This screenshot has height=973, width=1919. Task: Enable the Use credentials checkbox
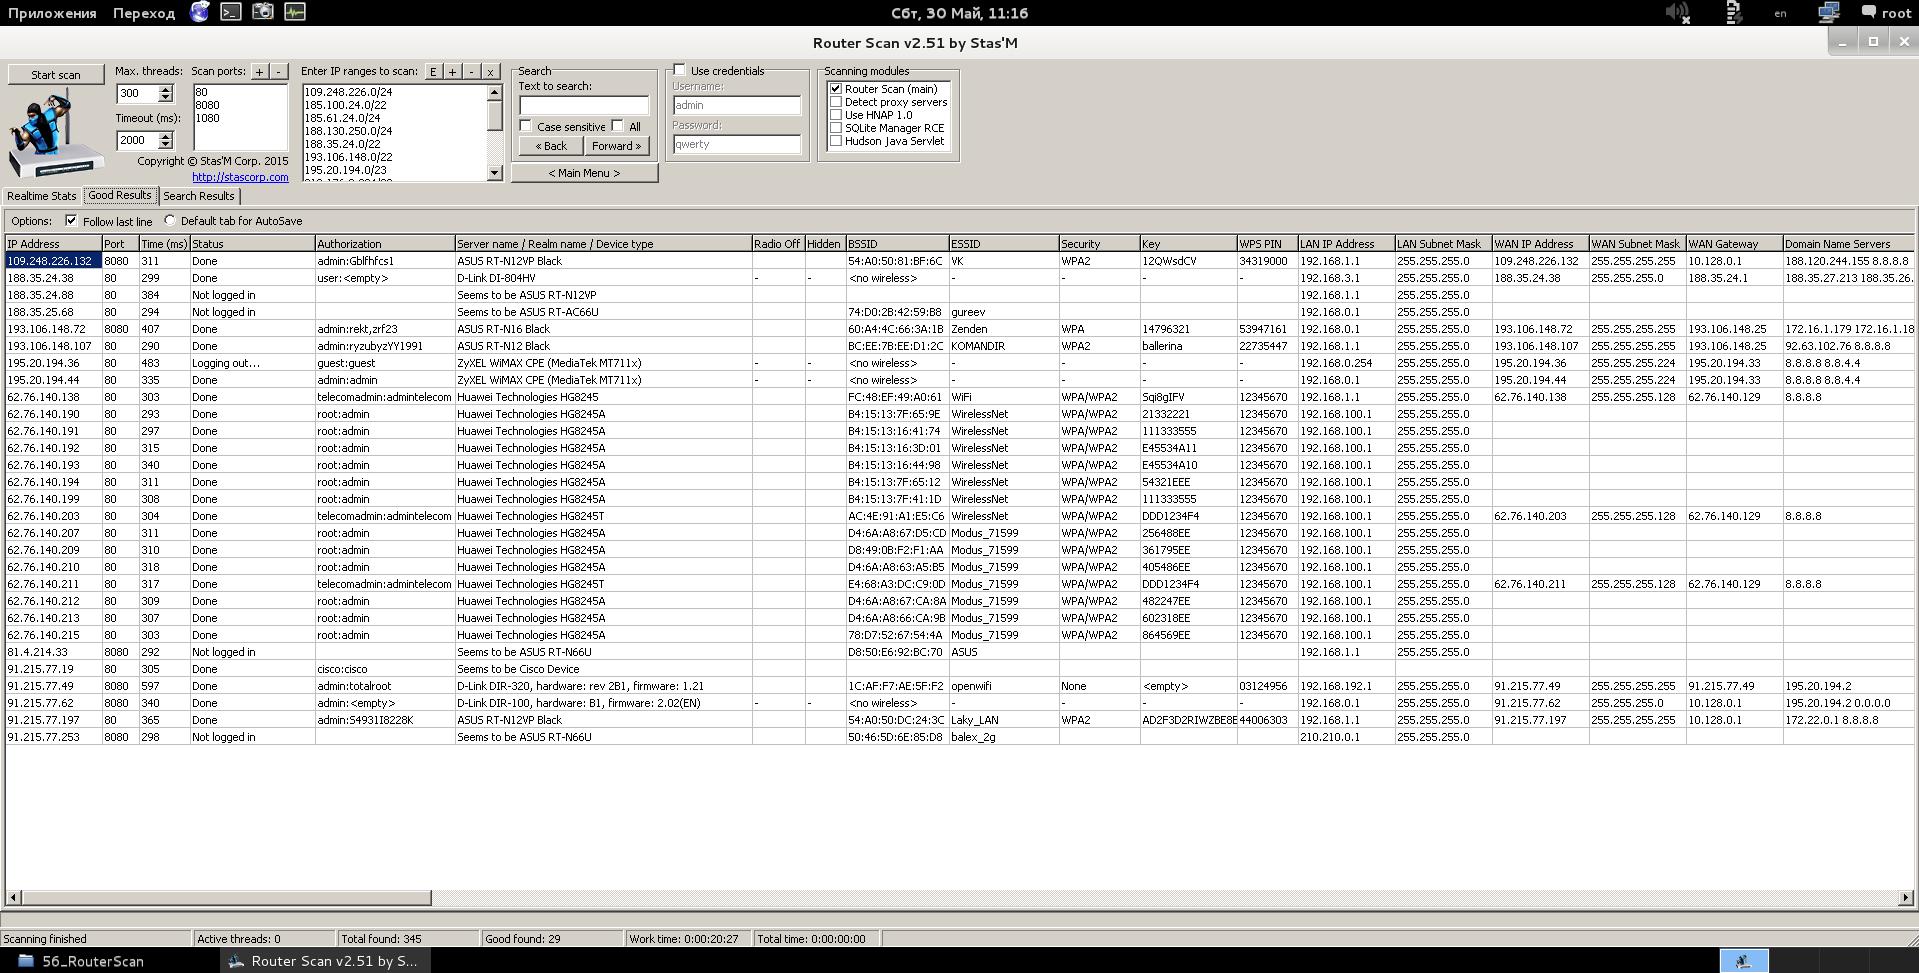click(680, 70)
